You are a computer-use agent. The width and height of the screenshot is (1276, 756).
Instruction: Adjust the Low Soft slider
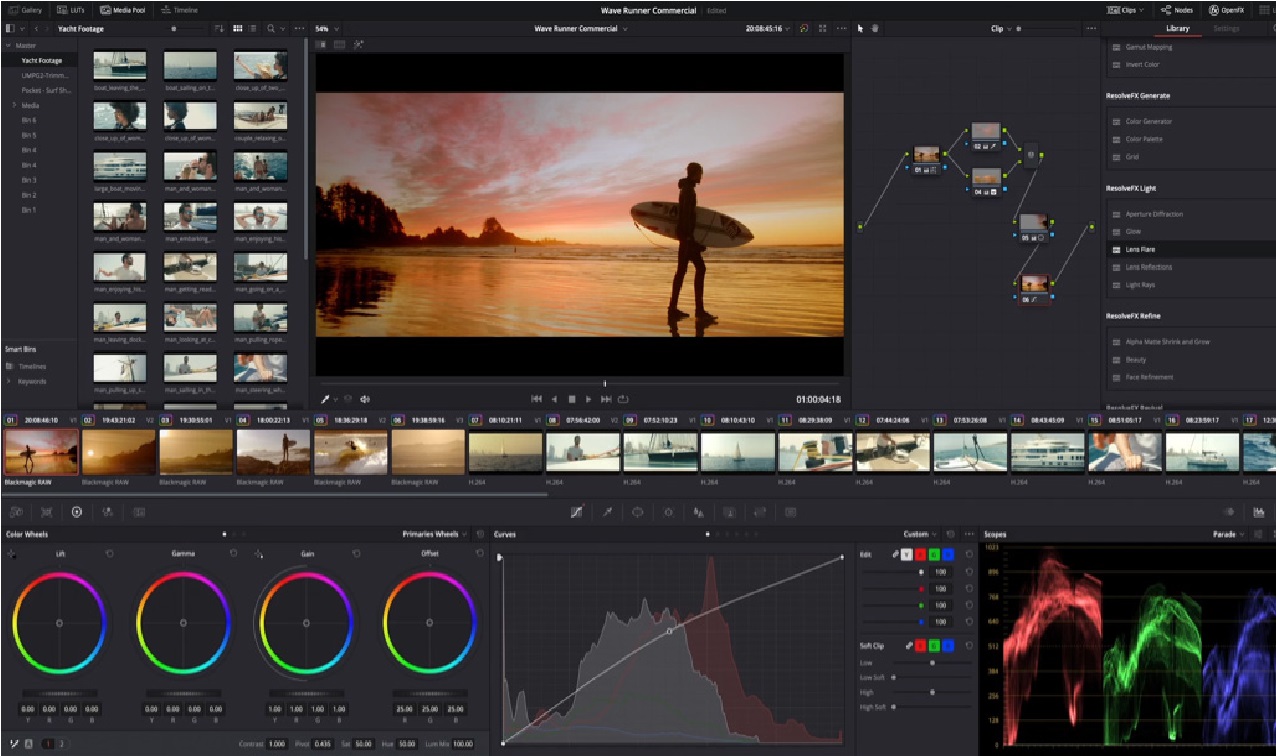pos(893,677)
